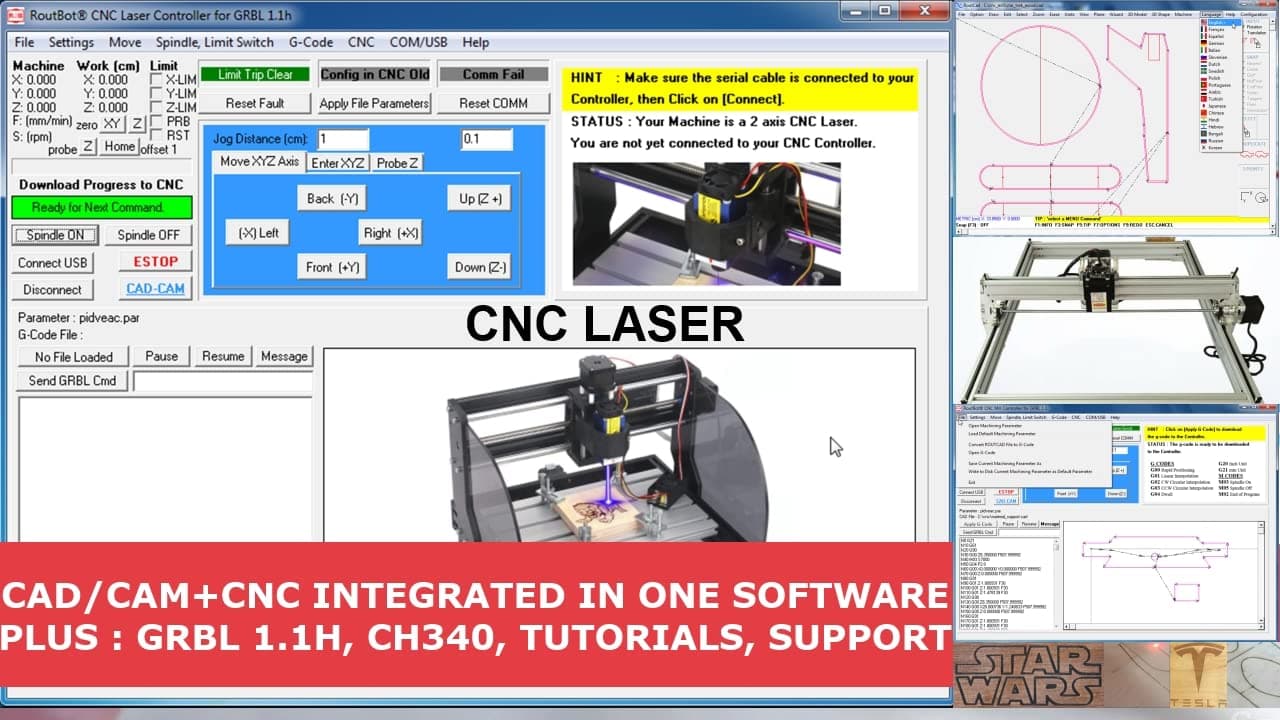Switch to the Probe Z tab
Image resolution: width=1280 pixels, height=720 pixels.
[x=397, y=163]
